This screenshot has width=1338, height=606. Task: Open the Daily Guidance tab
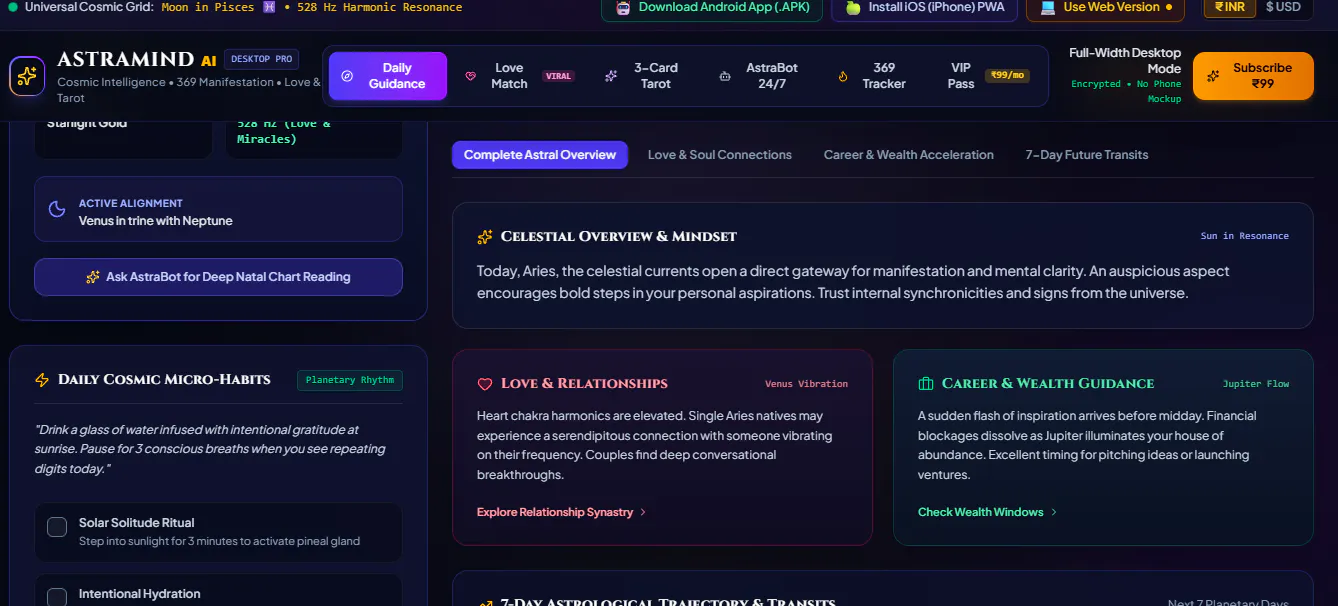[x=388, y=76]
